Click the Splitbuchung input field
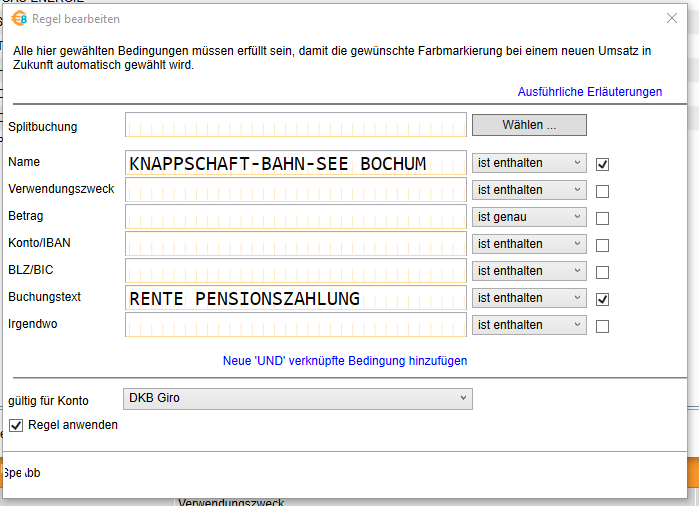The image size is (699, 506). [x=296, y=125]
